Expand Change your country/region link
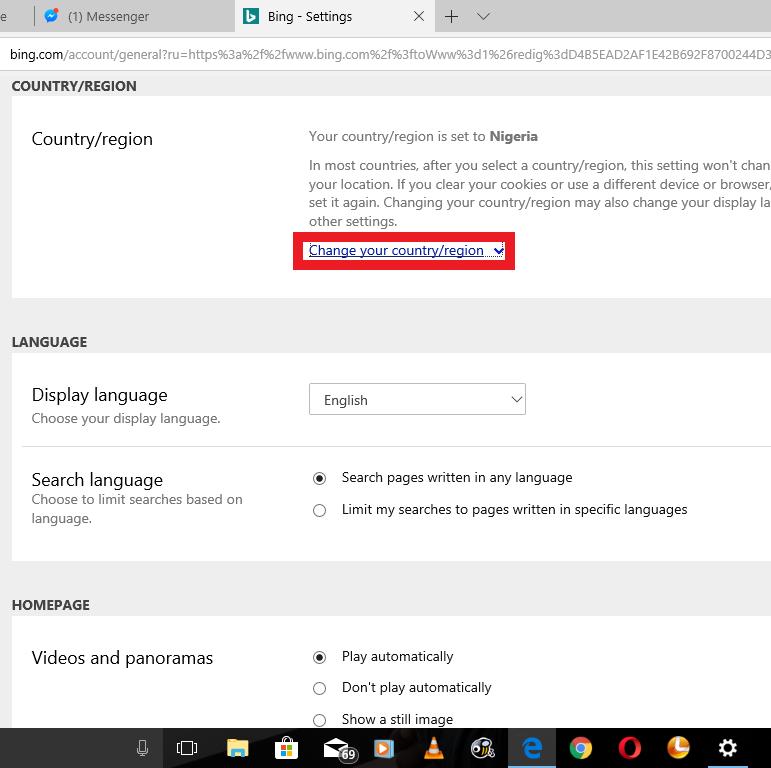This screenshot has width=771, height=768. click(x=406, y=251)
